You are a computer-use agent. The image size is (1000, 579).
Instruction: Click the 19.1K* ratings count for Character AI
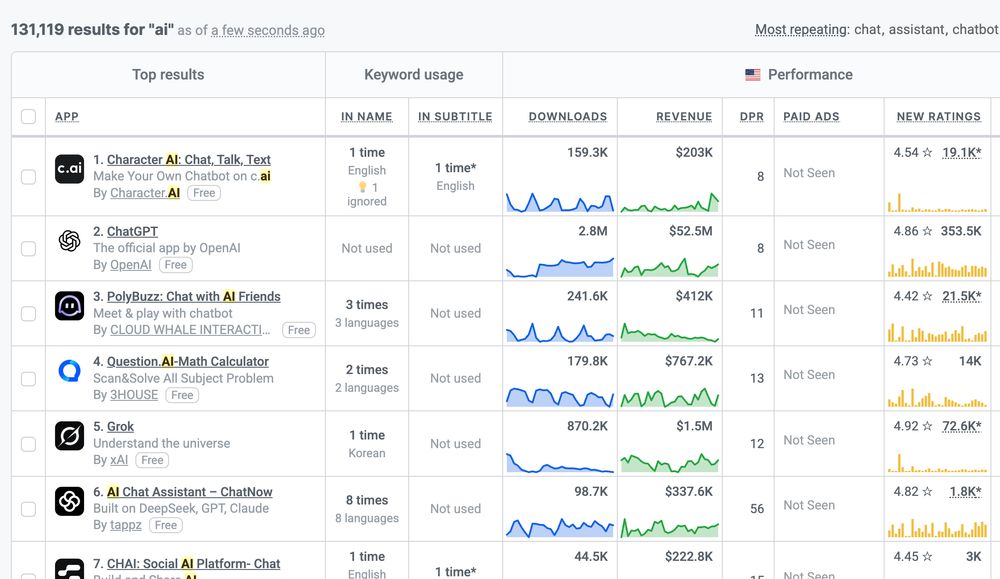click(962, 152)
